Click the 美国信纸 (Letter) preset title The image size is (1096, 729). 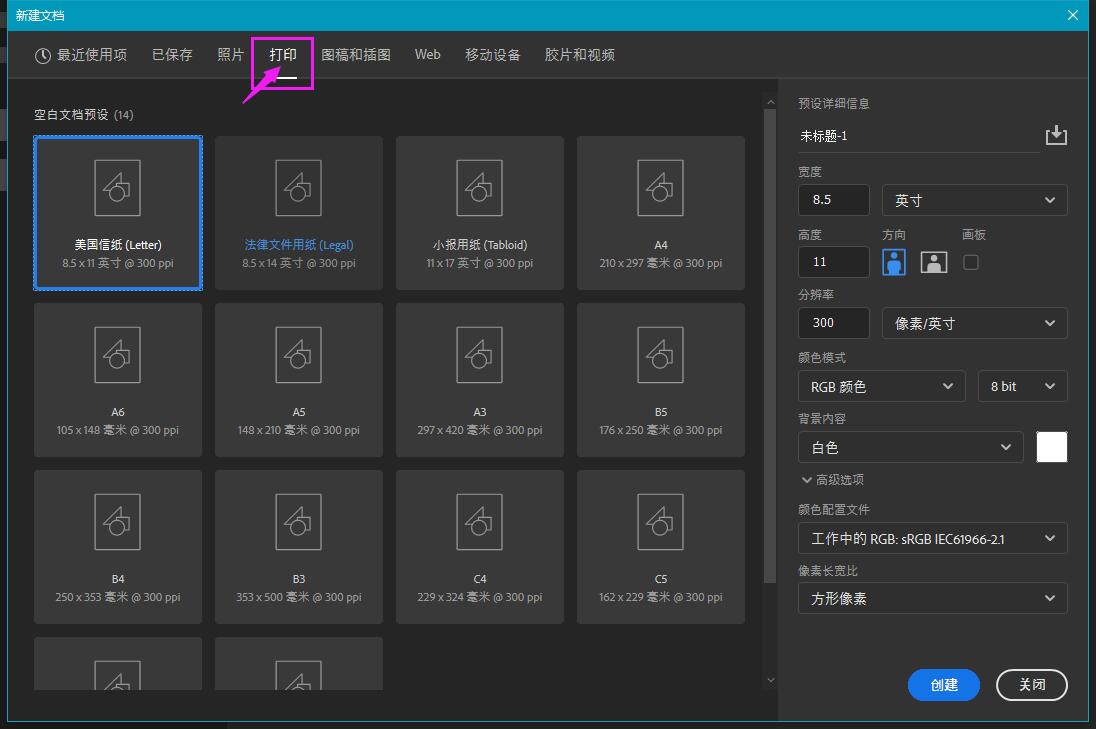tap(118, 245)
